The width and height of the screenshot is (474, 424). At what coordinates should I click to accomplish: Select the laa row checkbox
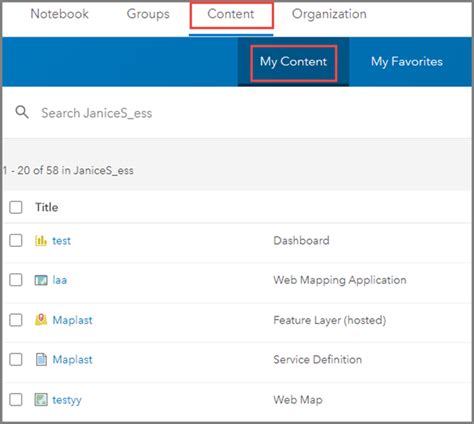click(x=16, y=280)
